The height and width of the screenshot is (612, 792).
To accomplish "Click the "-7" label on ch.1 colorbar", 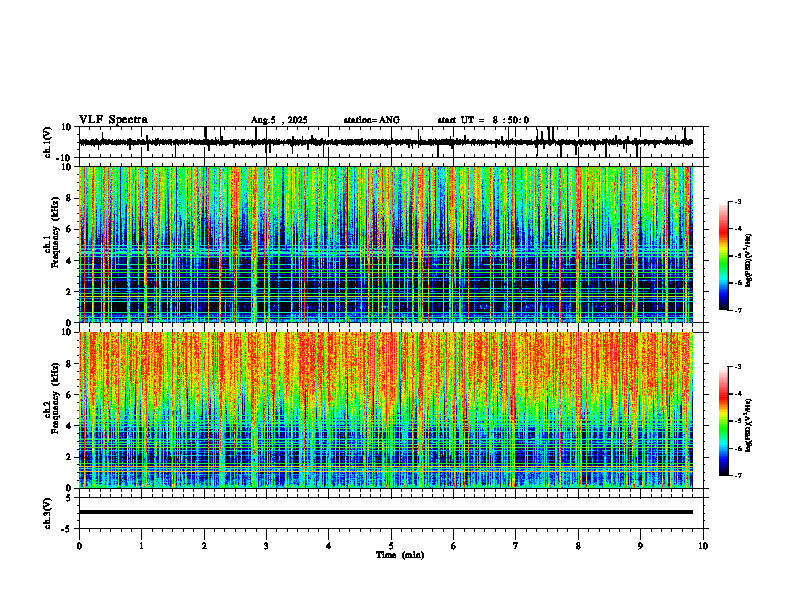I will [x=738, y=310].
